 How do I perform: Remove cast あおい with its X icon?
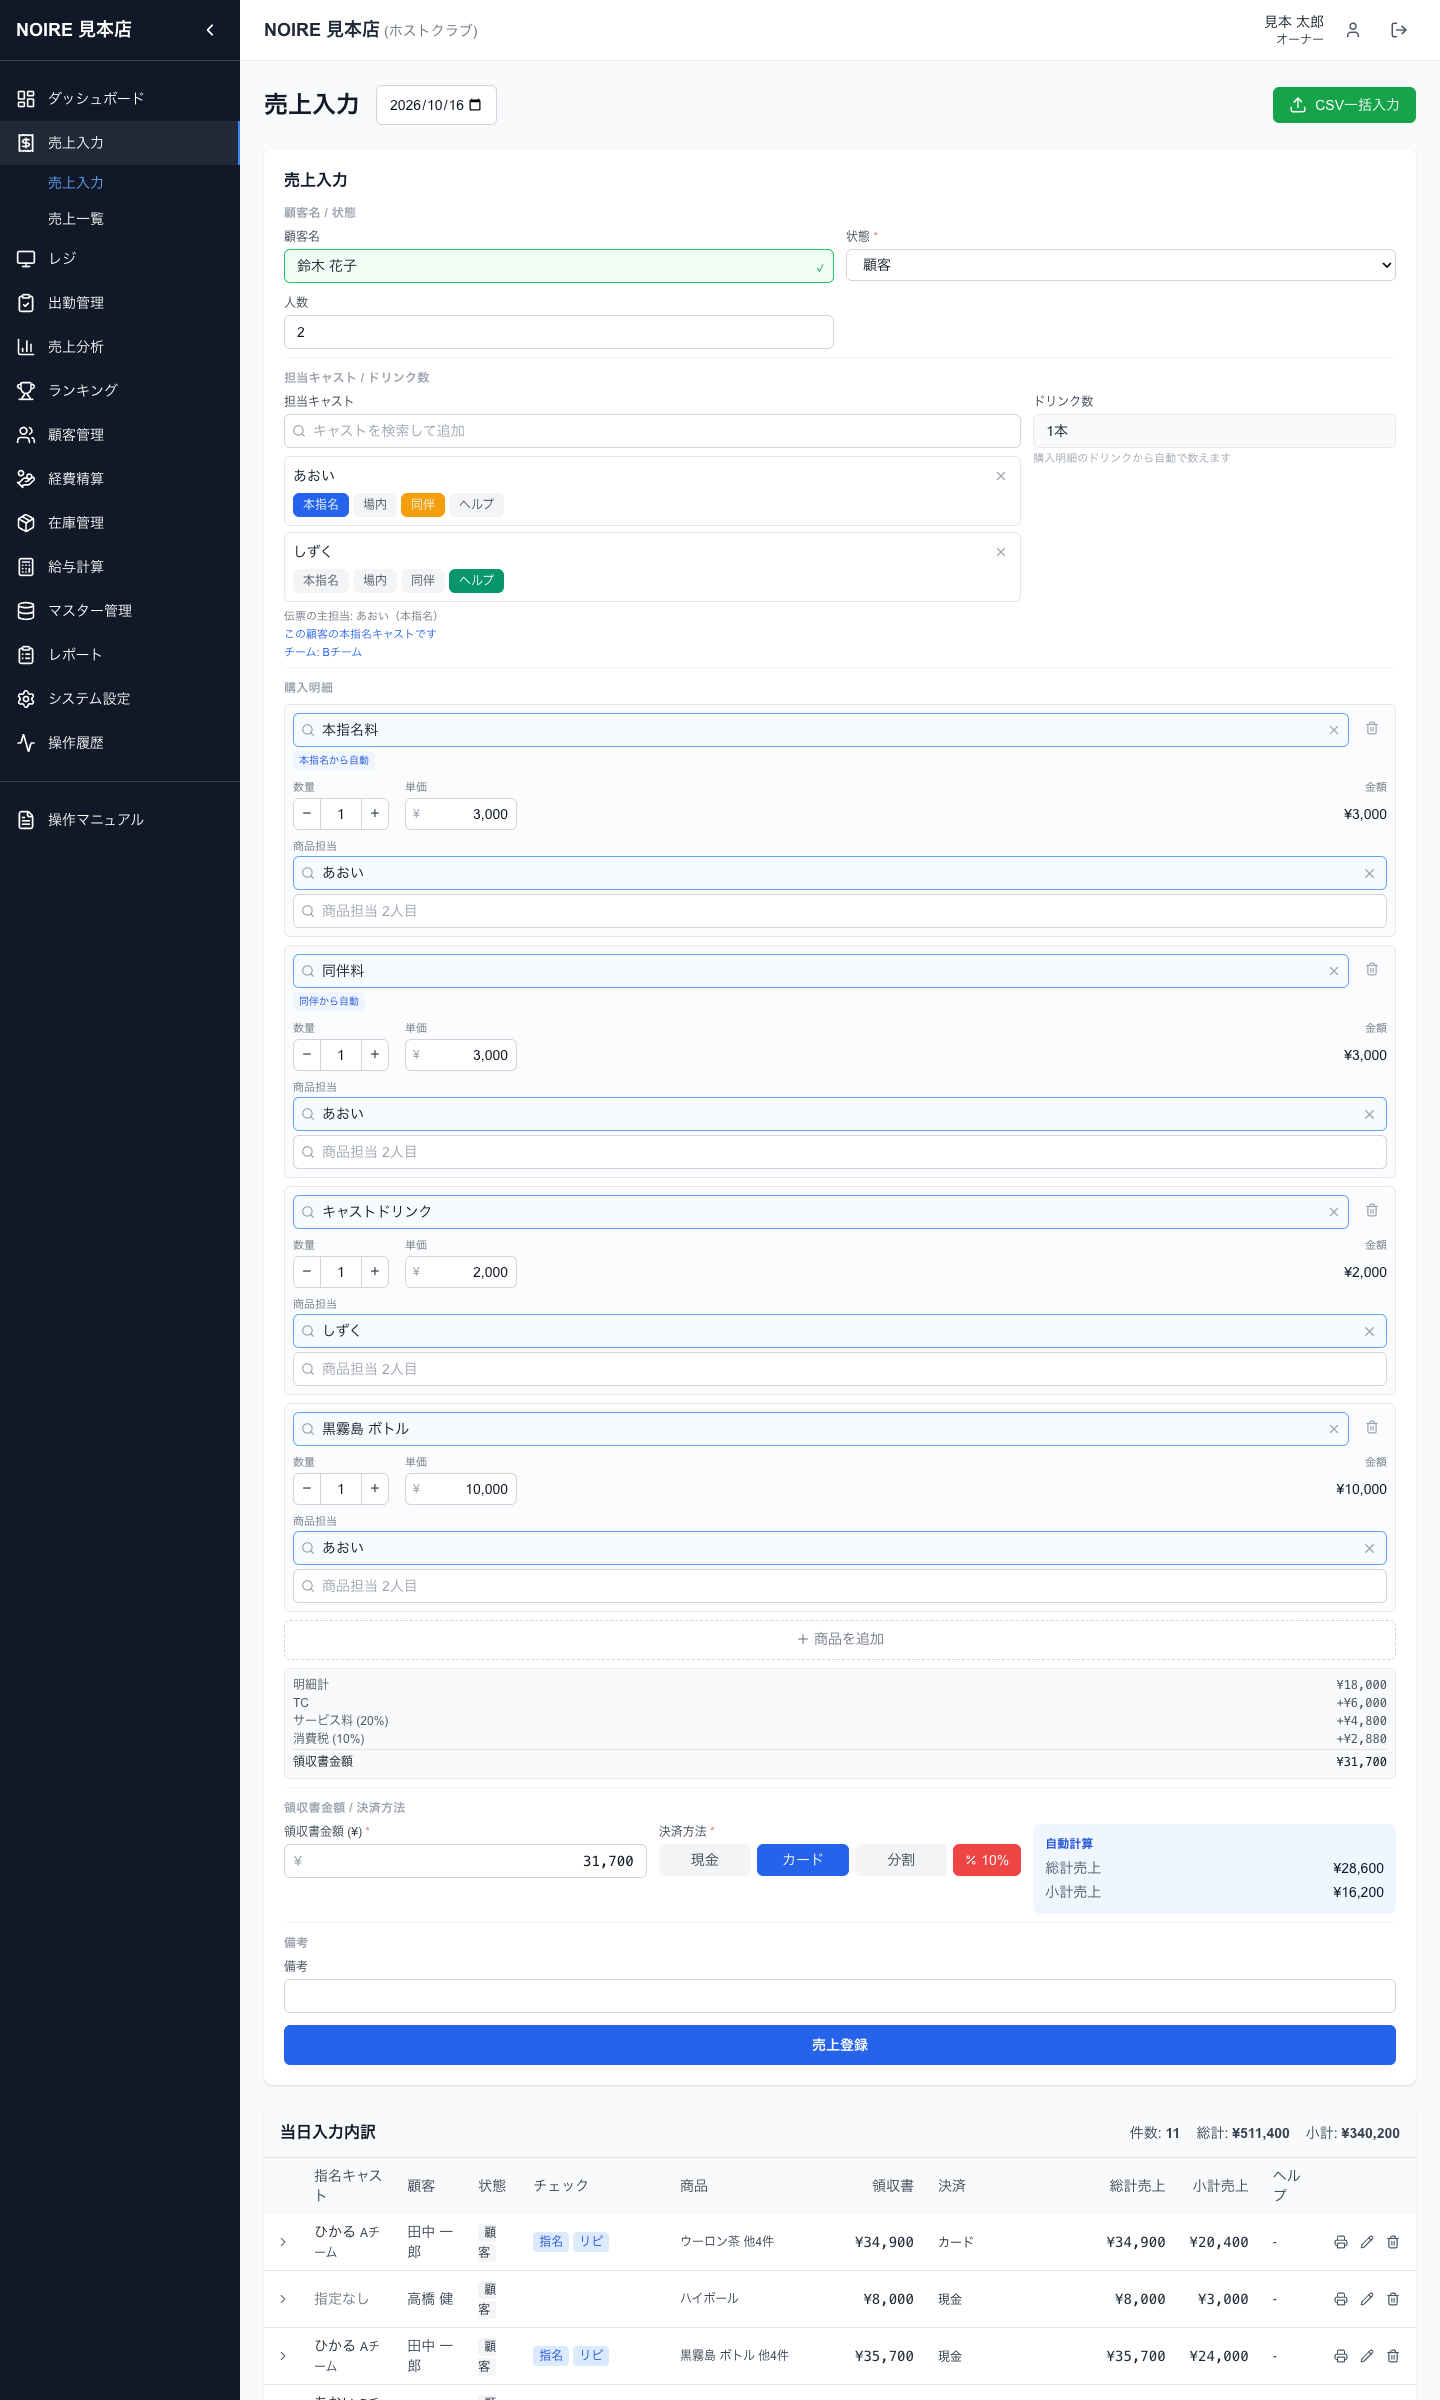tap(1001, 476)
